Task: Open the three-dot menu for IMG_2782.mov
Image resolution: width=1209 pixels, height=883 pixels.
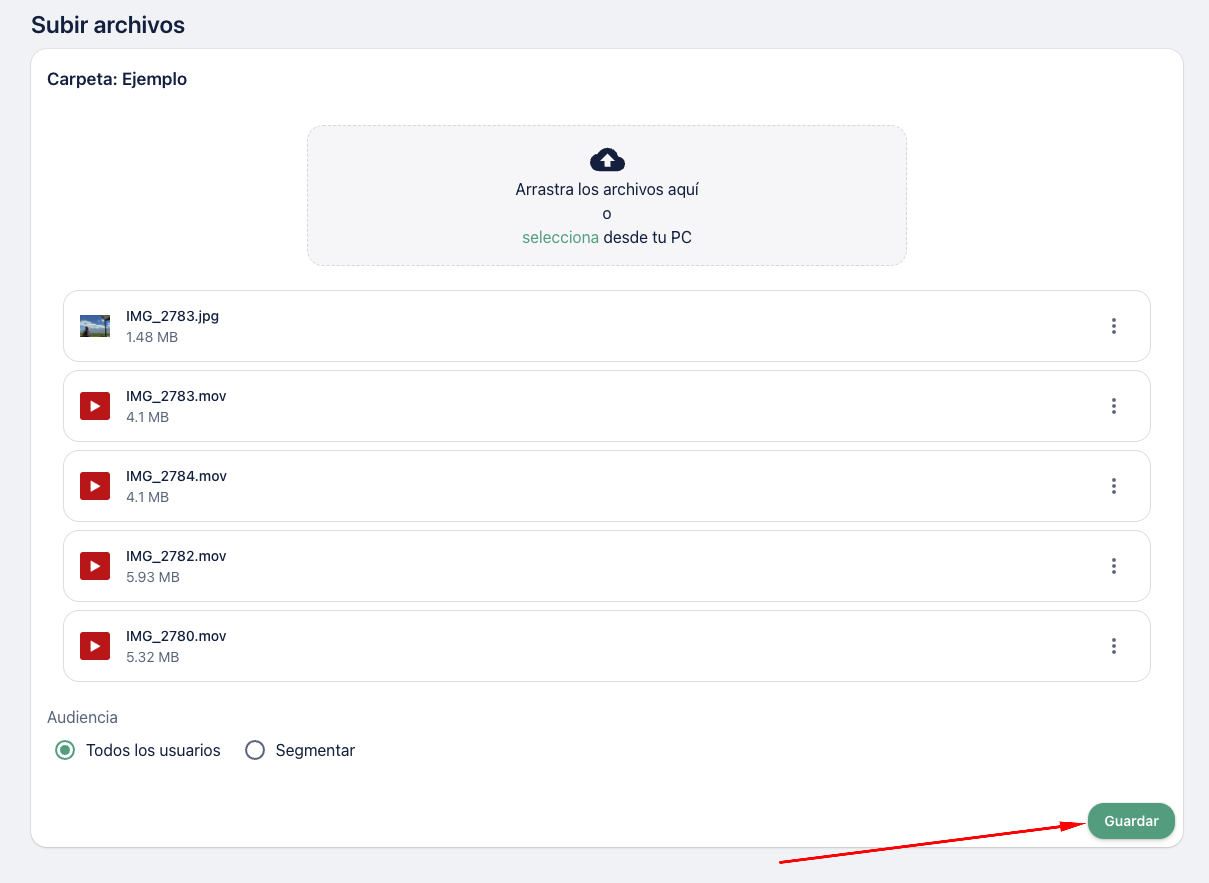Action: point(1113,566)
